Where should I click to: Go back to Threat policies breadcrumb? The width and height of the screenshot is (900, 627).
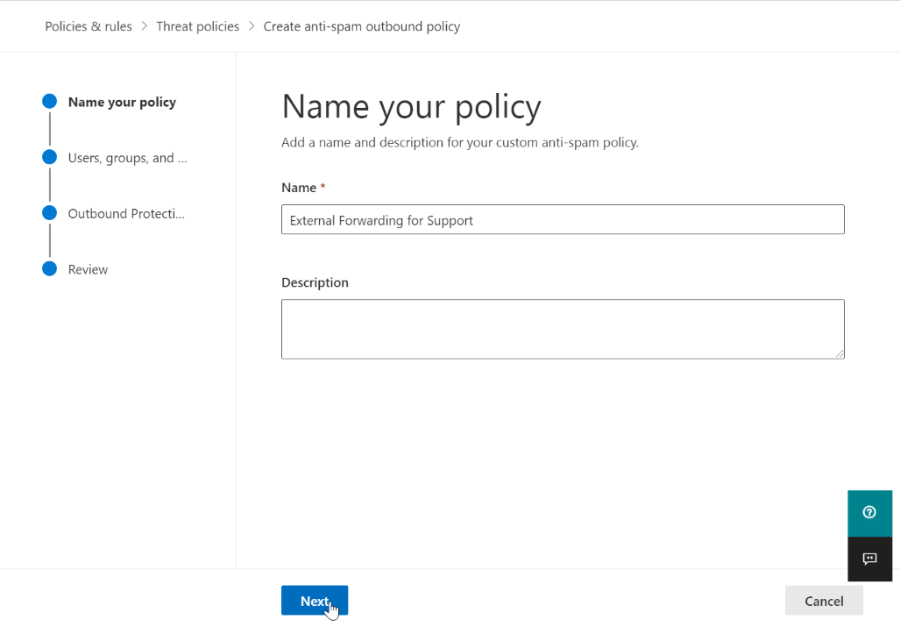[197, 27]
